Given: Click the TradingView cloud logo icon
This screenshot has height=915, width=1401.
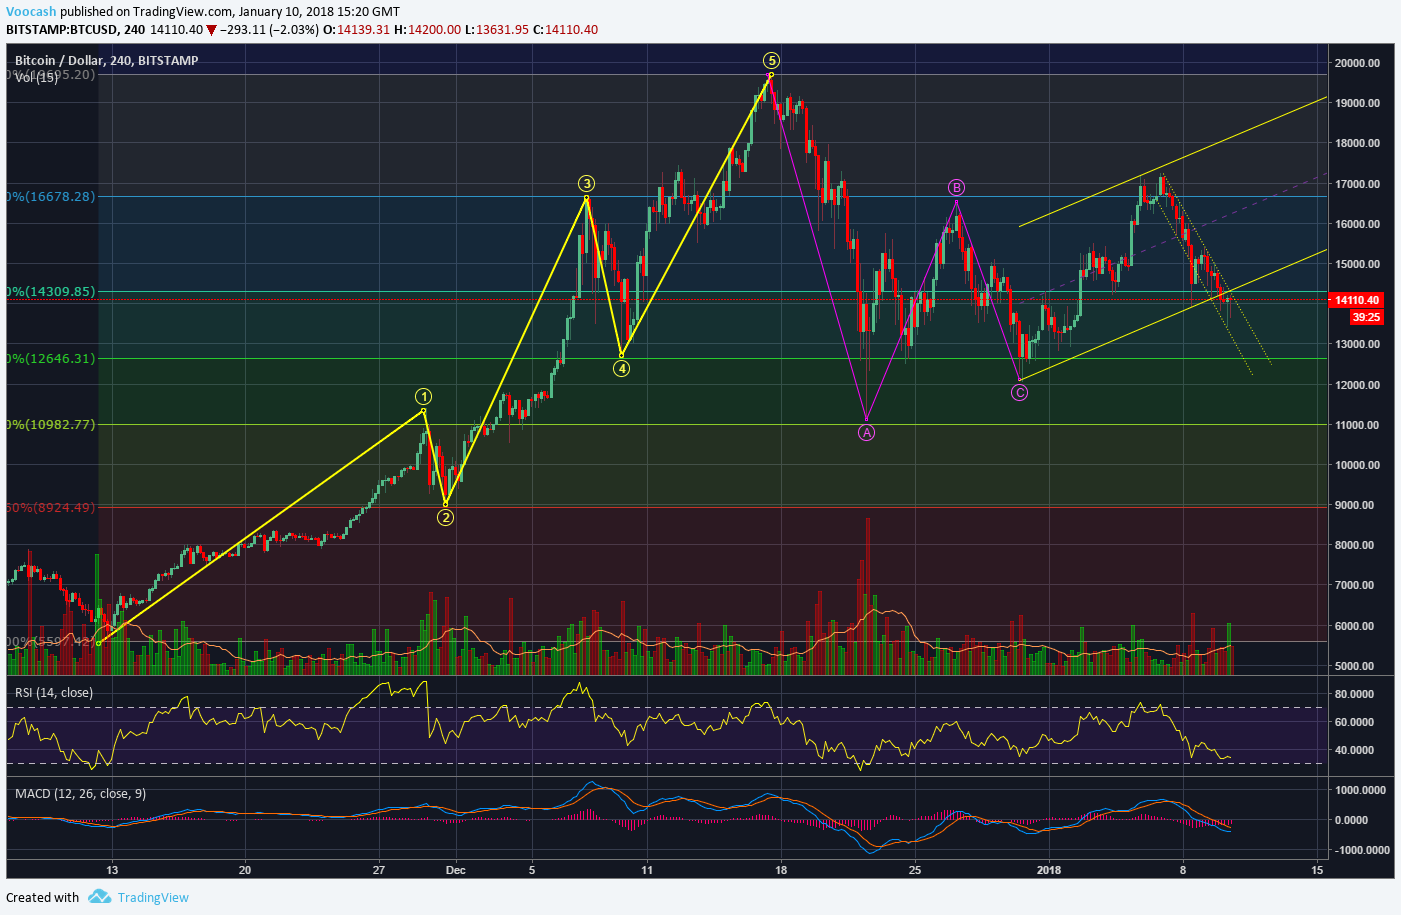Looking at the screenshot, I should point(99,896).
